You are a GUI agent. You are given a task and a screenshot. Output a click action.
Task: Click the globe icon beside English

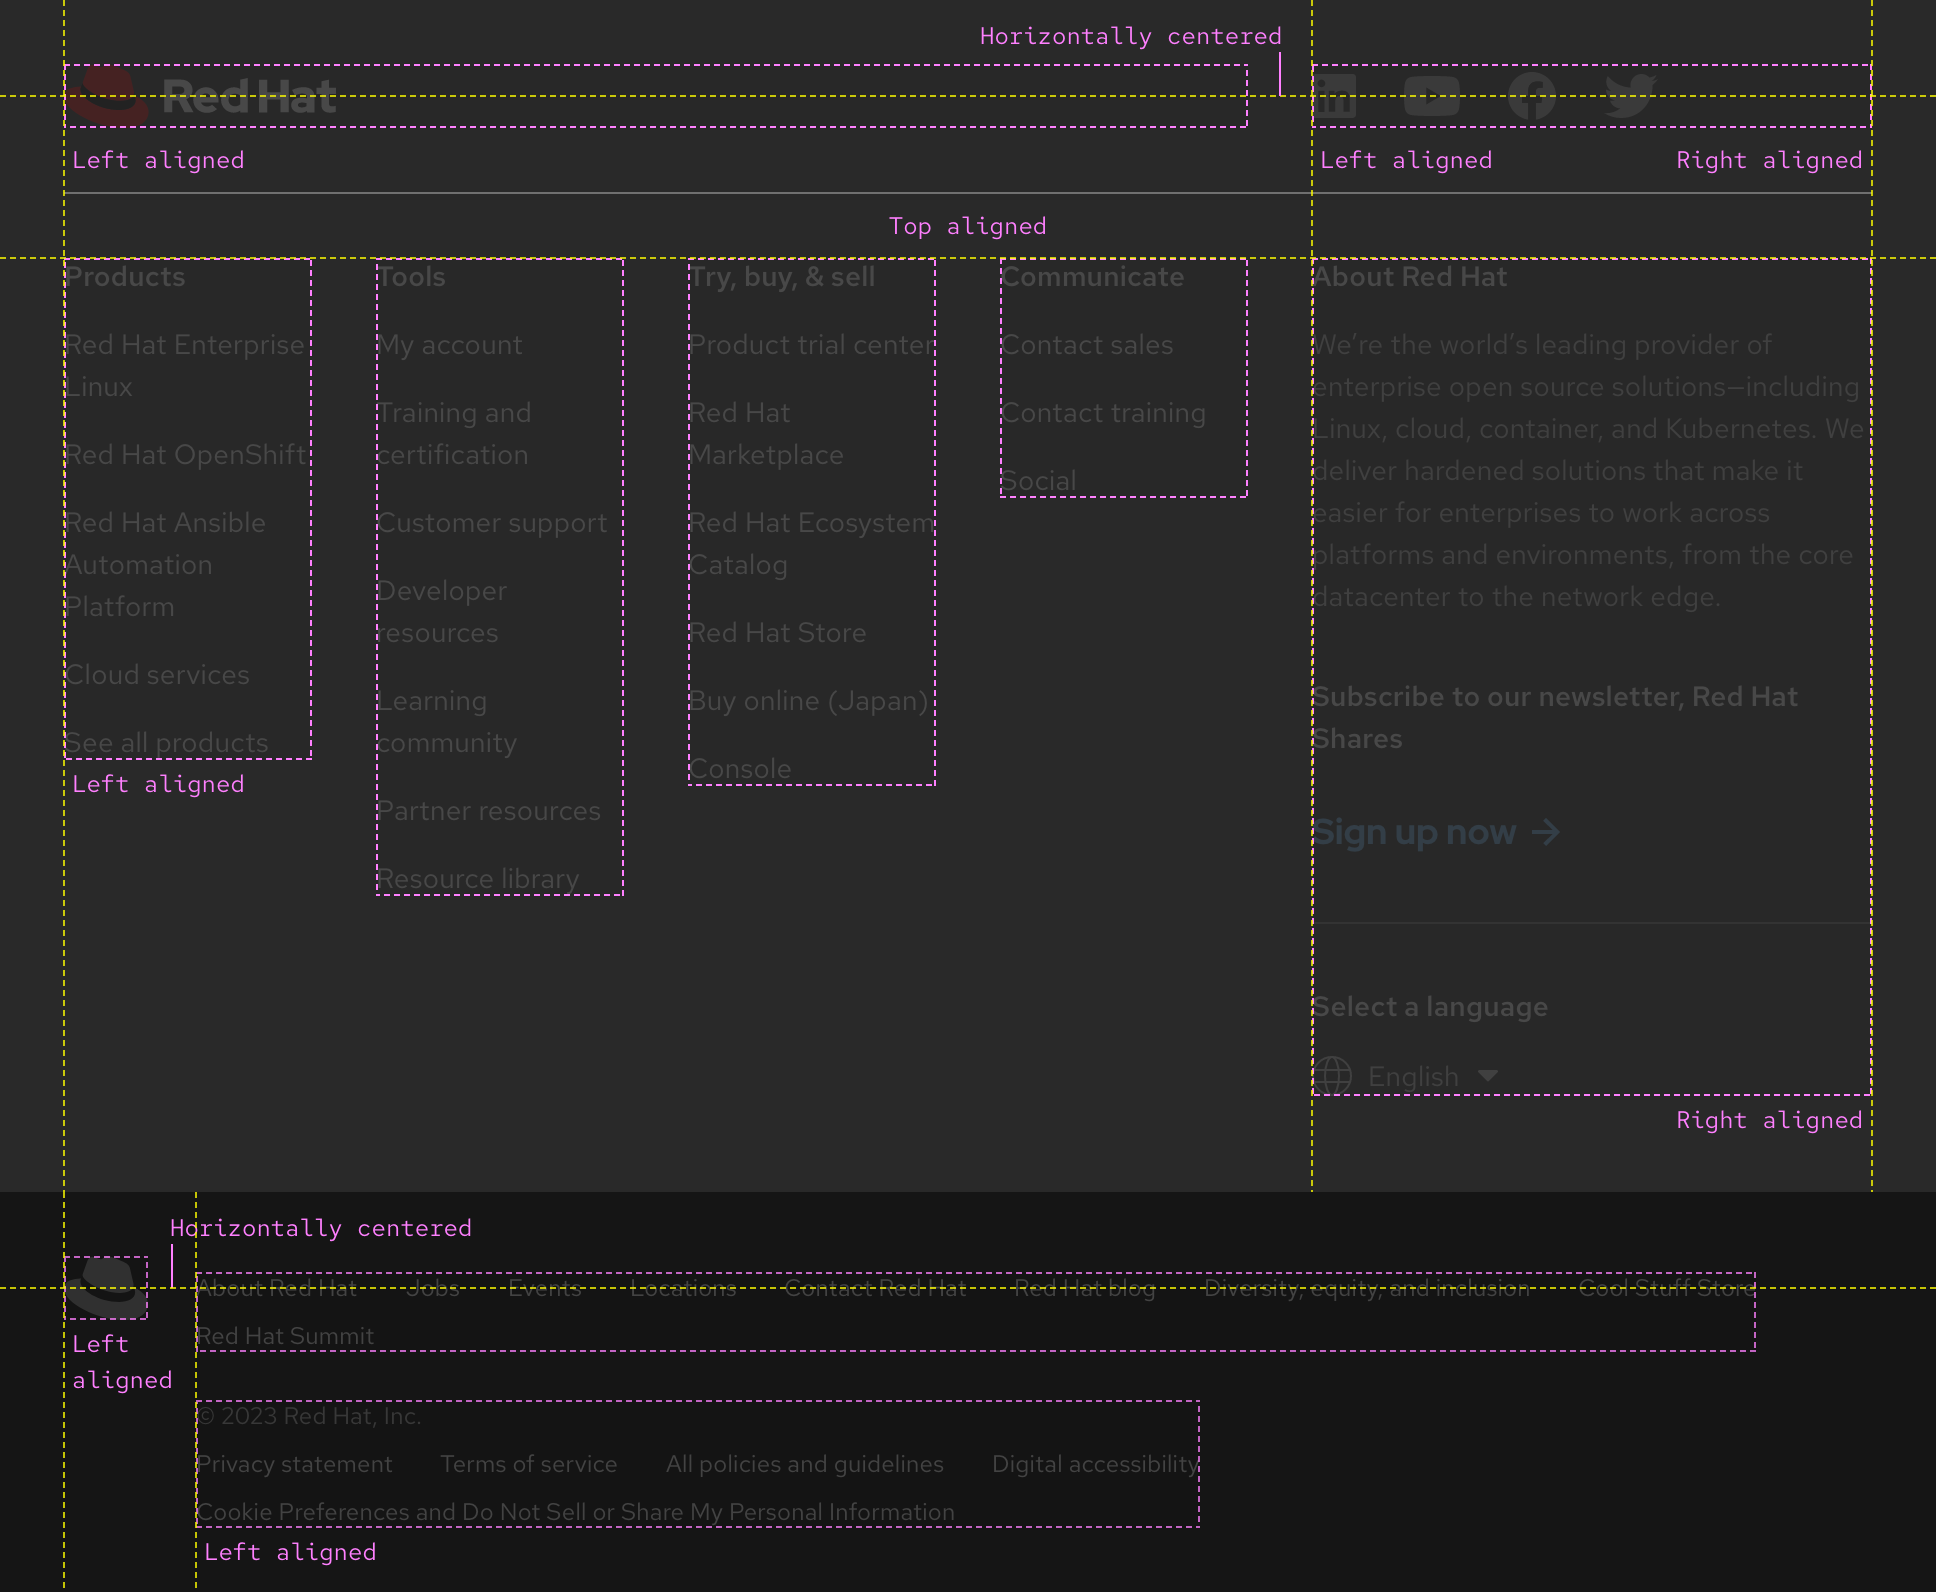click(1334, 1076)
